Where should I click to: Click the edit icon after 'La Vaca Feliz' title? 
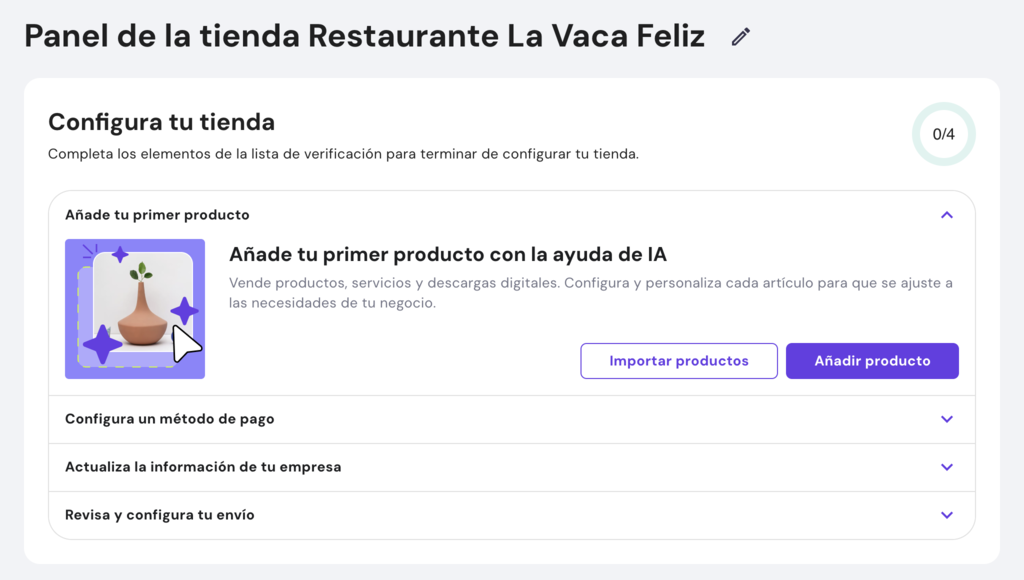(x=740, y=36)
